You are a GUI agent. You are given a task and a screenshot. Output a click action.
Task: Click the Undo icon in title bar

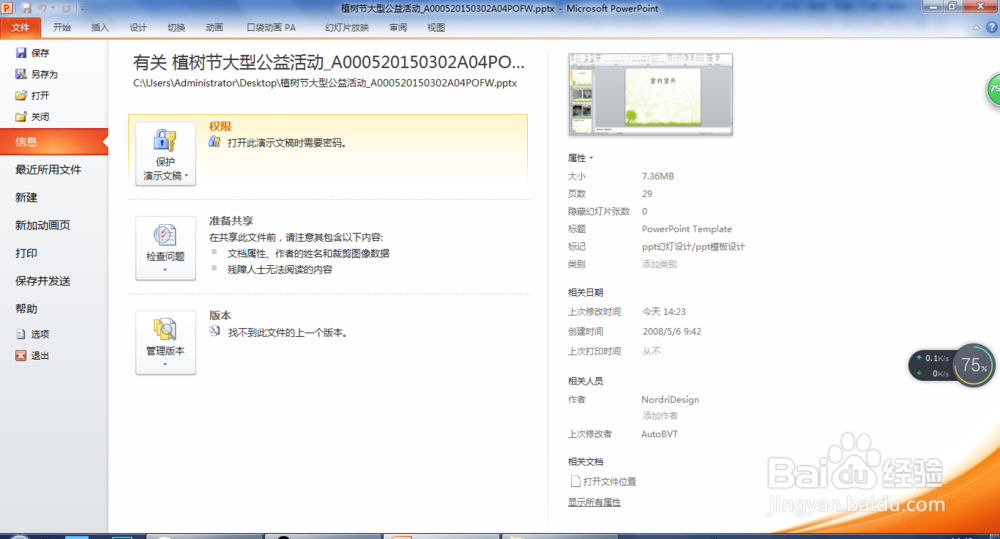[x=43, y=8]
